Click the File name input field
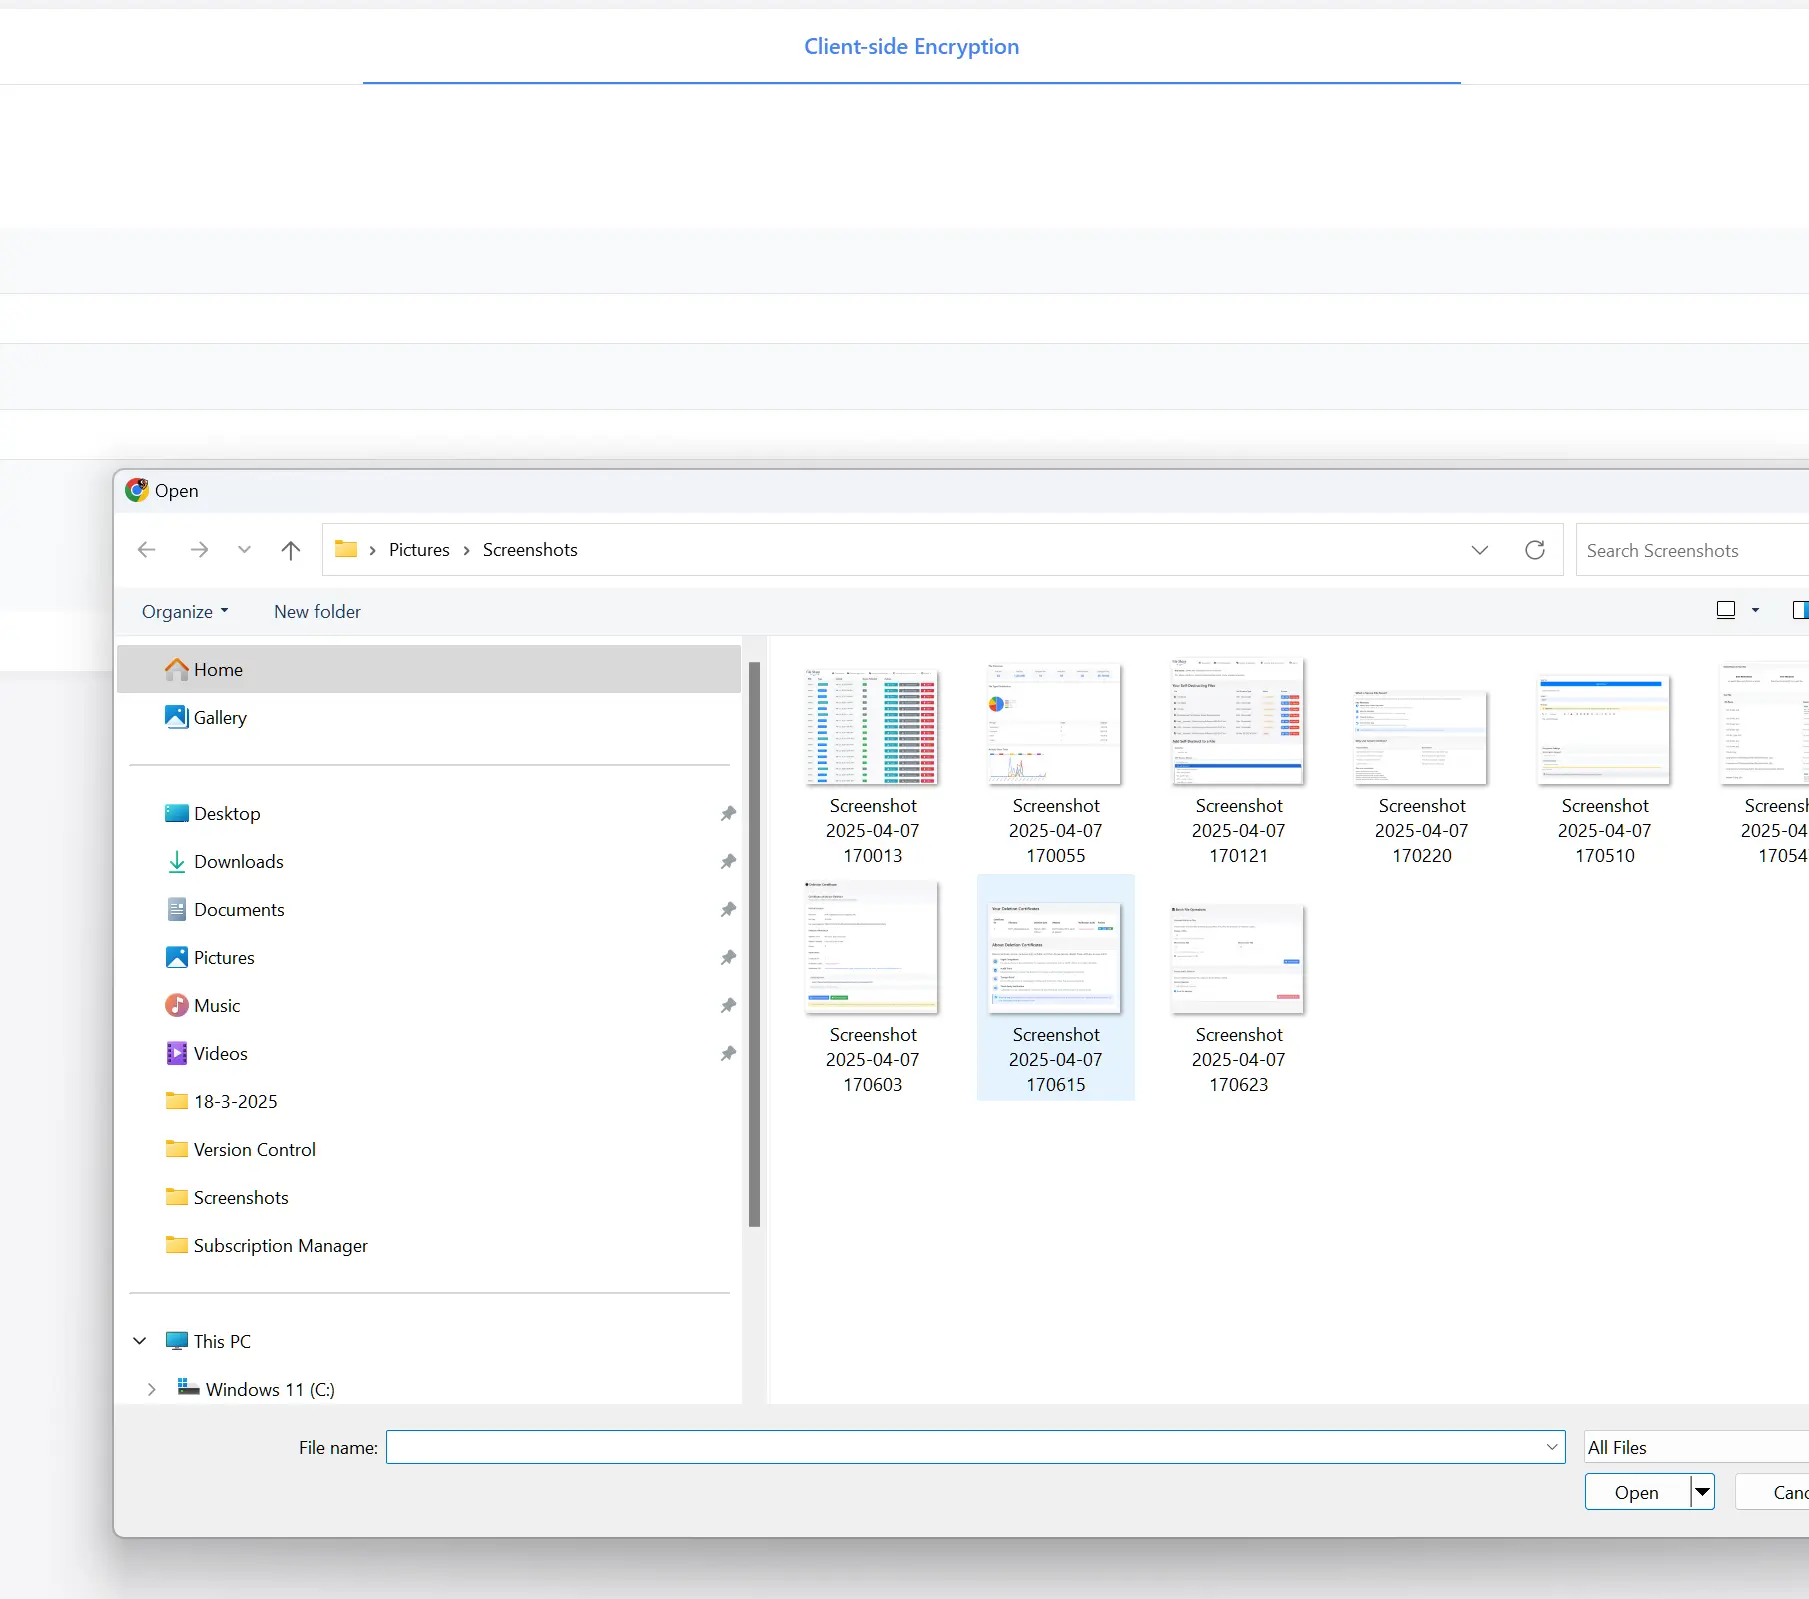This screenshot has width=1809, height=1599. tap(965, 1447)
